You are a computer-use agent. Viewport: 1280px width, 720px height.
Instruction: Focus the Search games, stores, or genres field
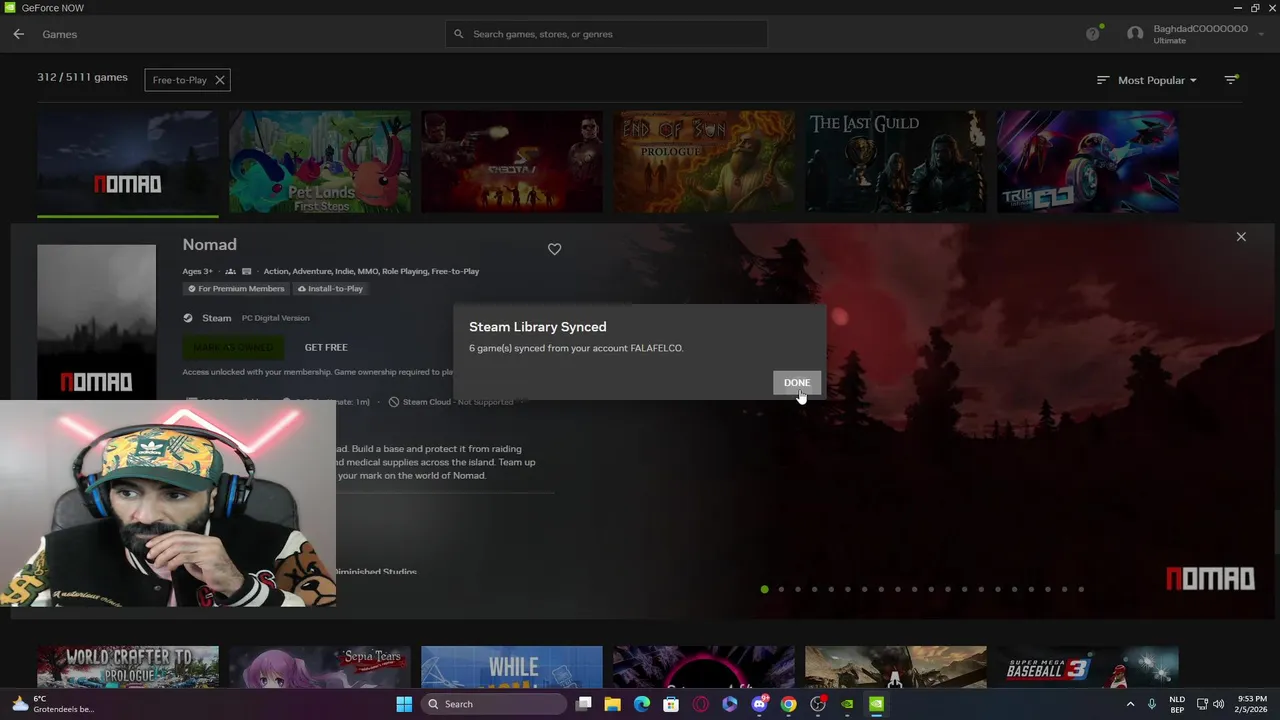606,34
